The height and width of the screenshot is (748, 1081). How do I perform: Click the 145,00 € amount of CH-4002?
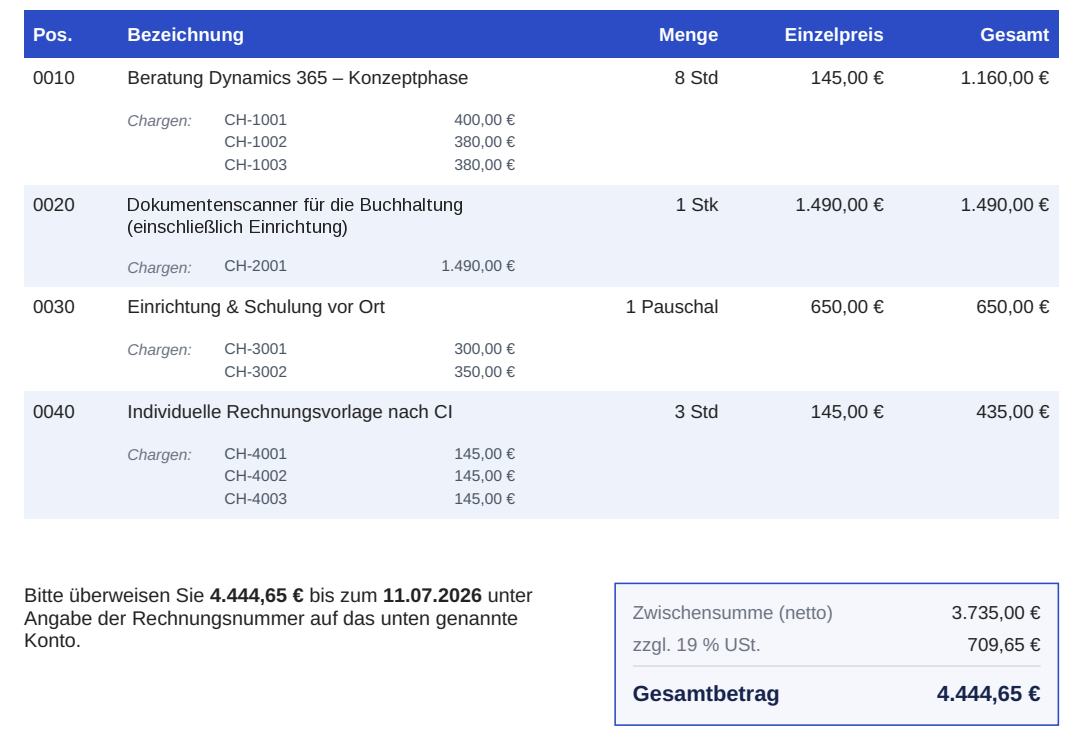pos(484,476)
